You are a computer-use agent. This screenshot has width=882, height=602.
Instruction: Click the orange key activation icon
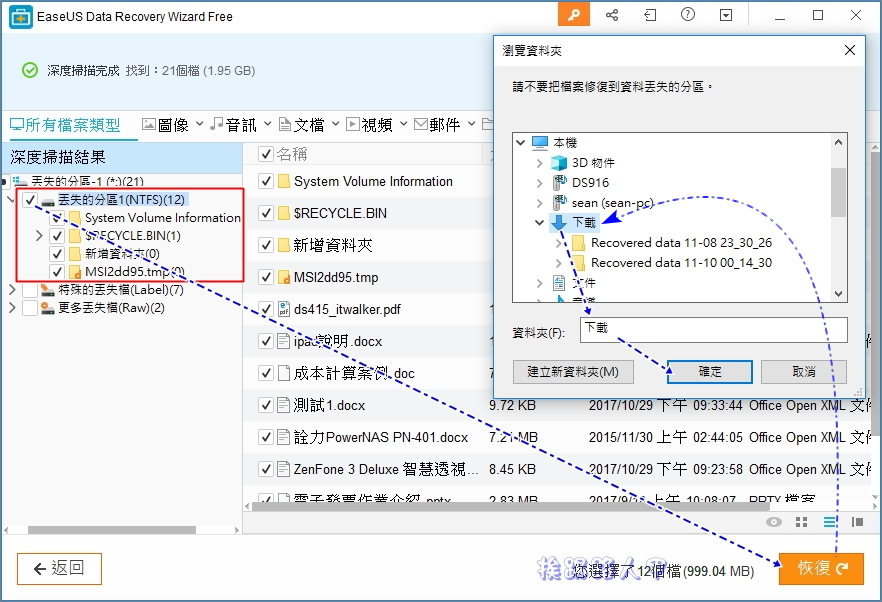[574, 15]
